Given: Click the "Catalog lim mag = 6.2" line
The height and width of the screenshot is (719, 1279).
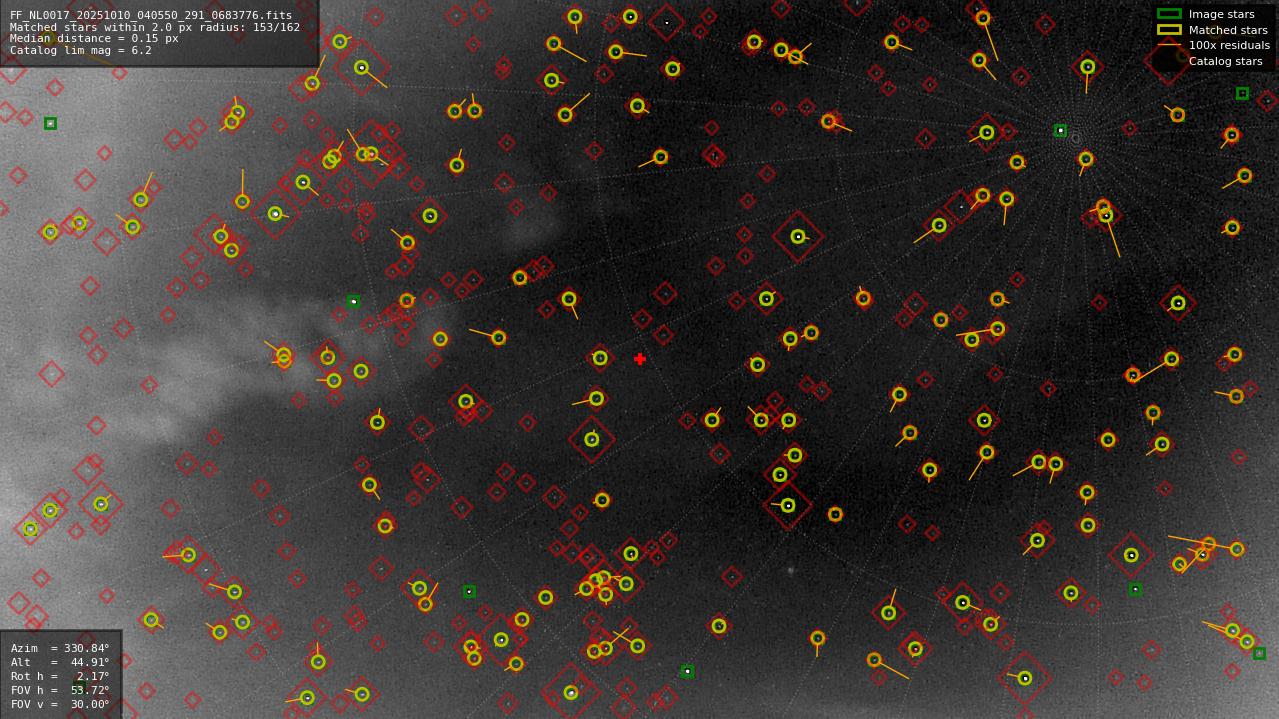Looking at the screenshot, I should (81, 50).
